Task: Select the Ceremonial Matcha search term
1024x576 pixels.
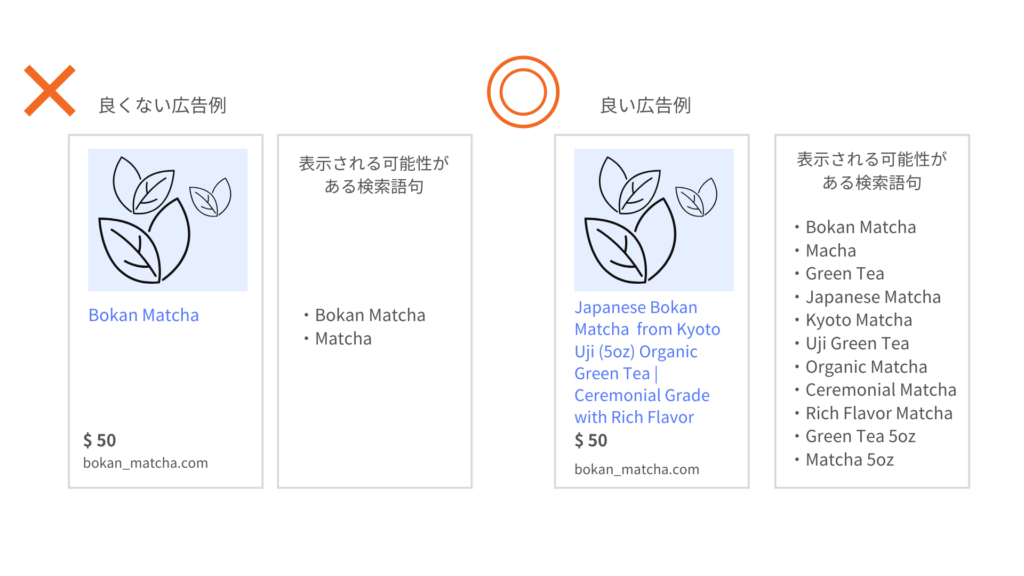Action: (x=880, y=390)
